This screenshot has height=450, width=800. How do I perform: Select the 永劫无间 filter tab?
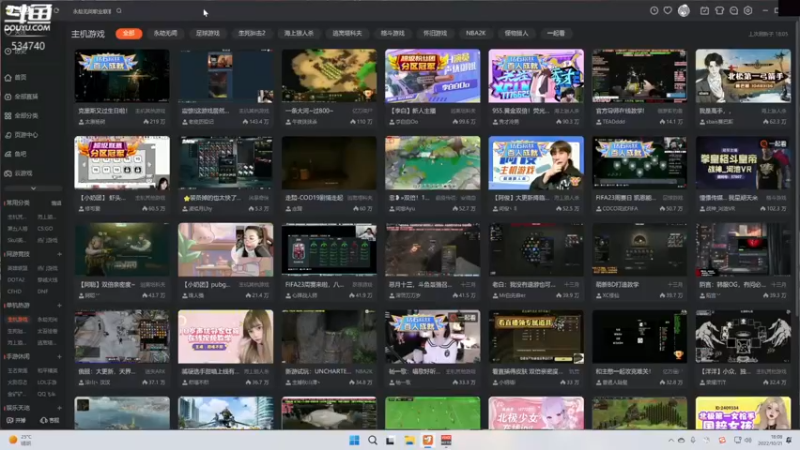point(165,33)
